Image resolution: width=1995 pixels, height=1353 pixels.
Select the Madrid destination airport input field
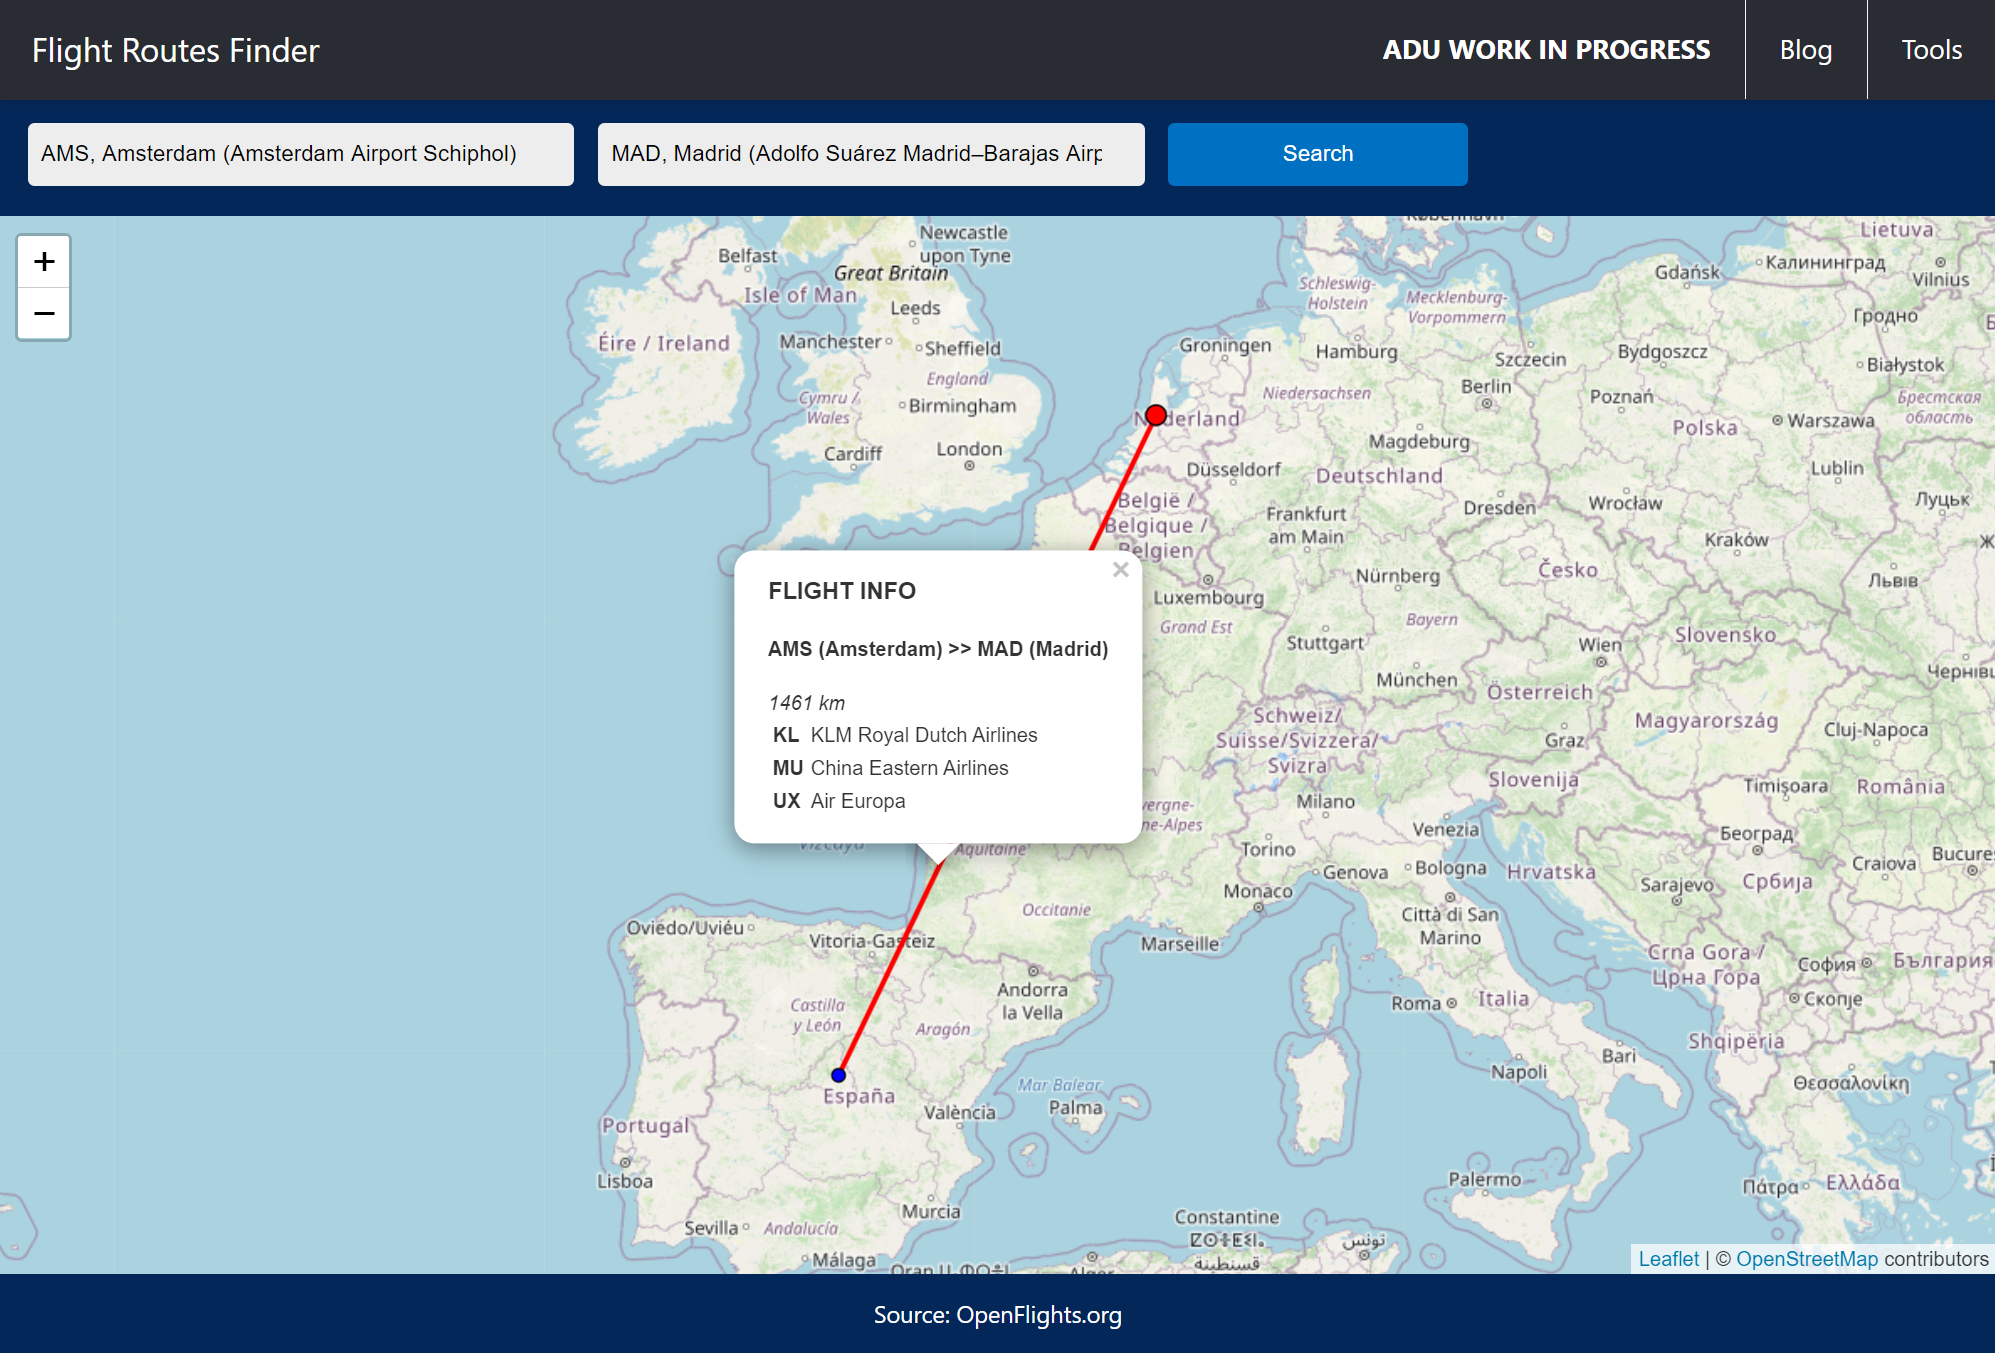[870, 154]
